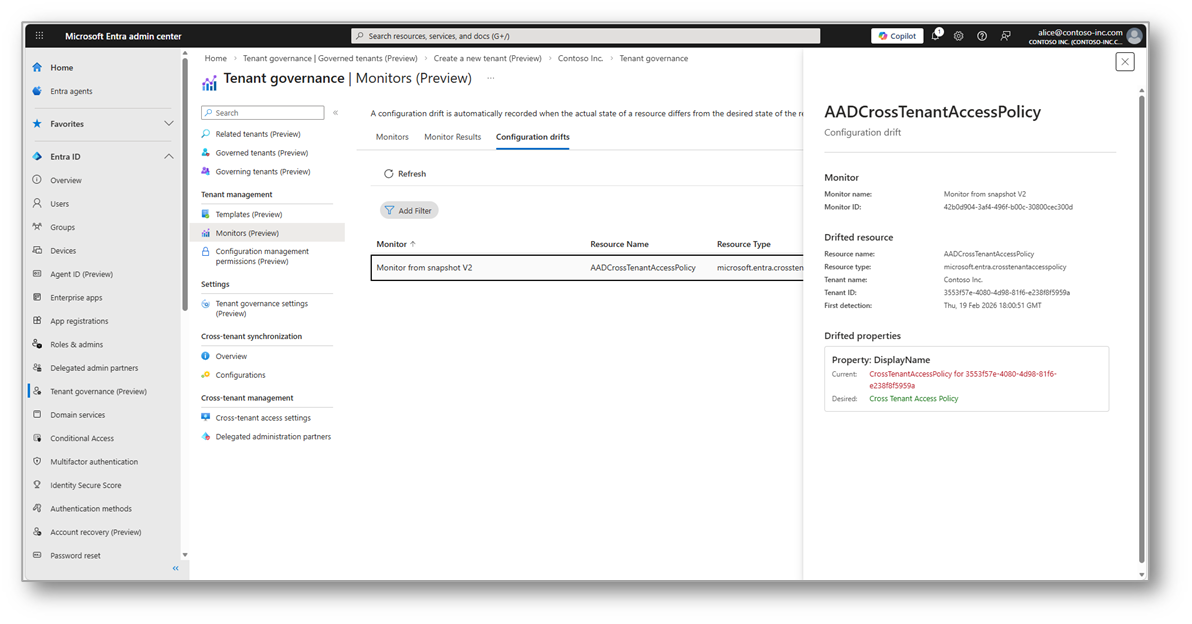Image resolution: width=1192 pixels, height=624 pixels.
Task: Open Roles & admins navigation item
Action: [x=76, y=344]
